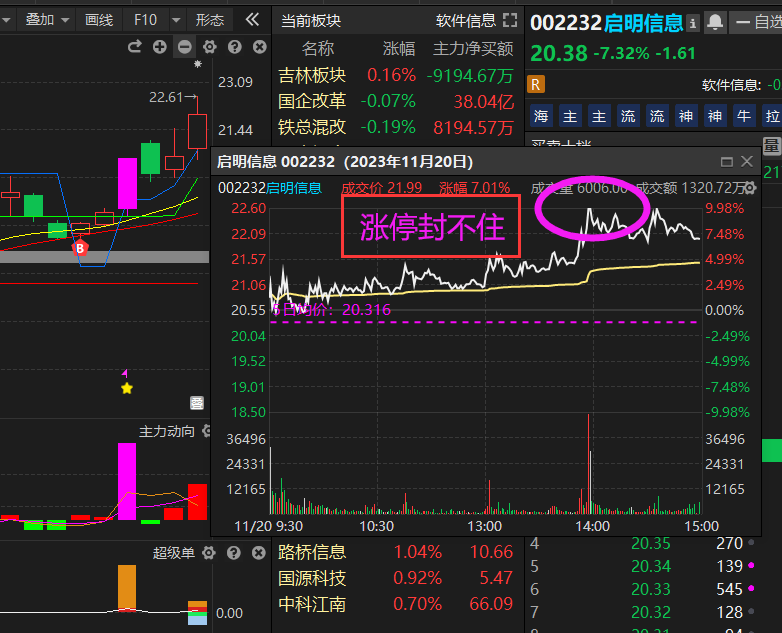Screen dimensions: 782x633
Task: Collapse the chart panel with double chevron
Action: pos(252,19)
